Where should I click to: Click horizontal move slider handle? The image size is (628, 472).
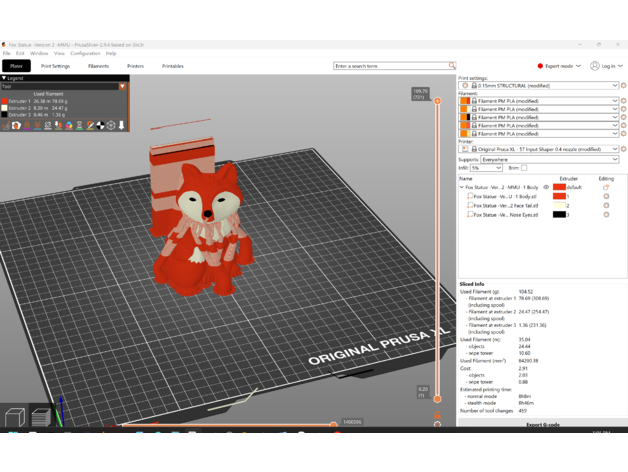[333, 424]
